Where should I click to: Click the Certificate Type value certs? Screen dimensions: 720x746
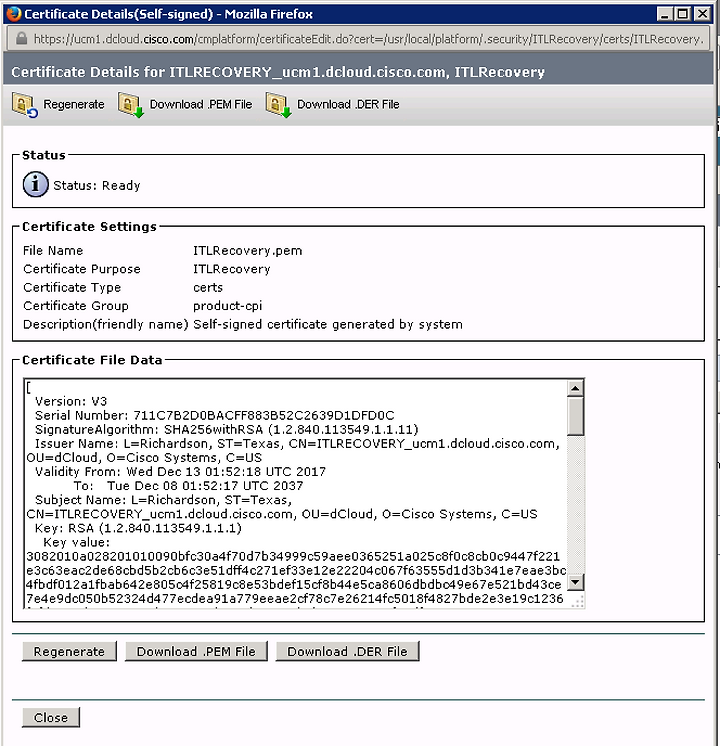point(208,287)
